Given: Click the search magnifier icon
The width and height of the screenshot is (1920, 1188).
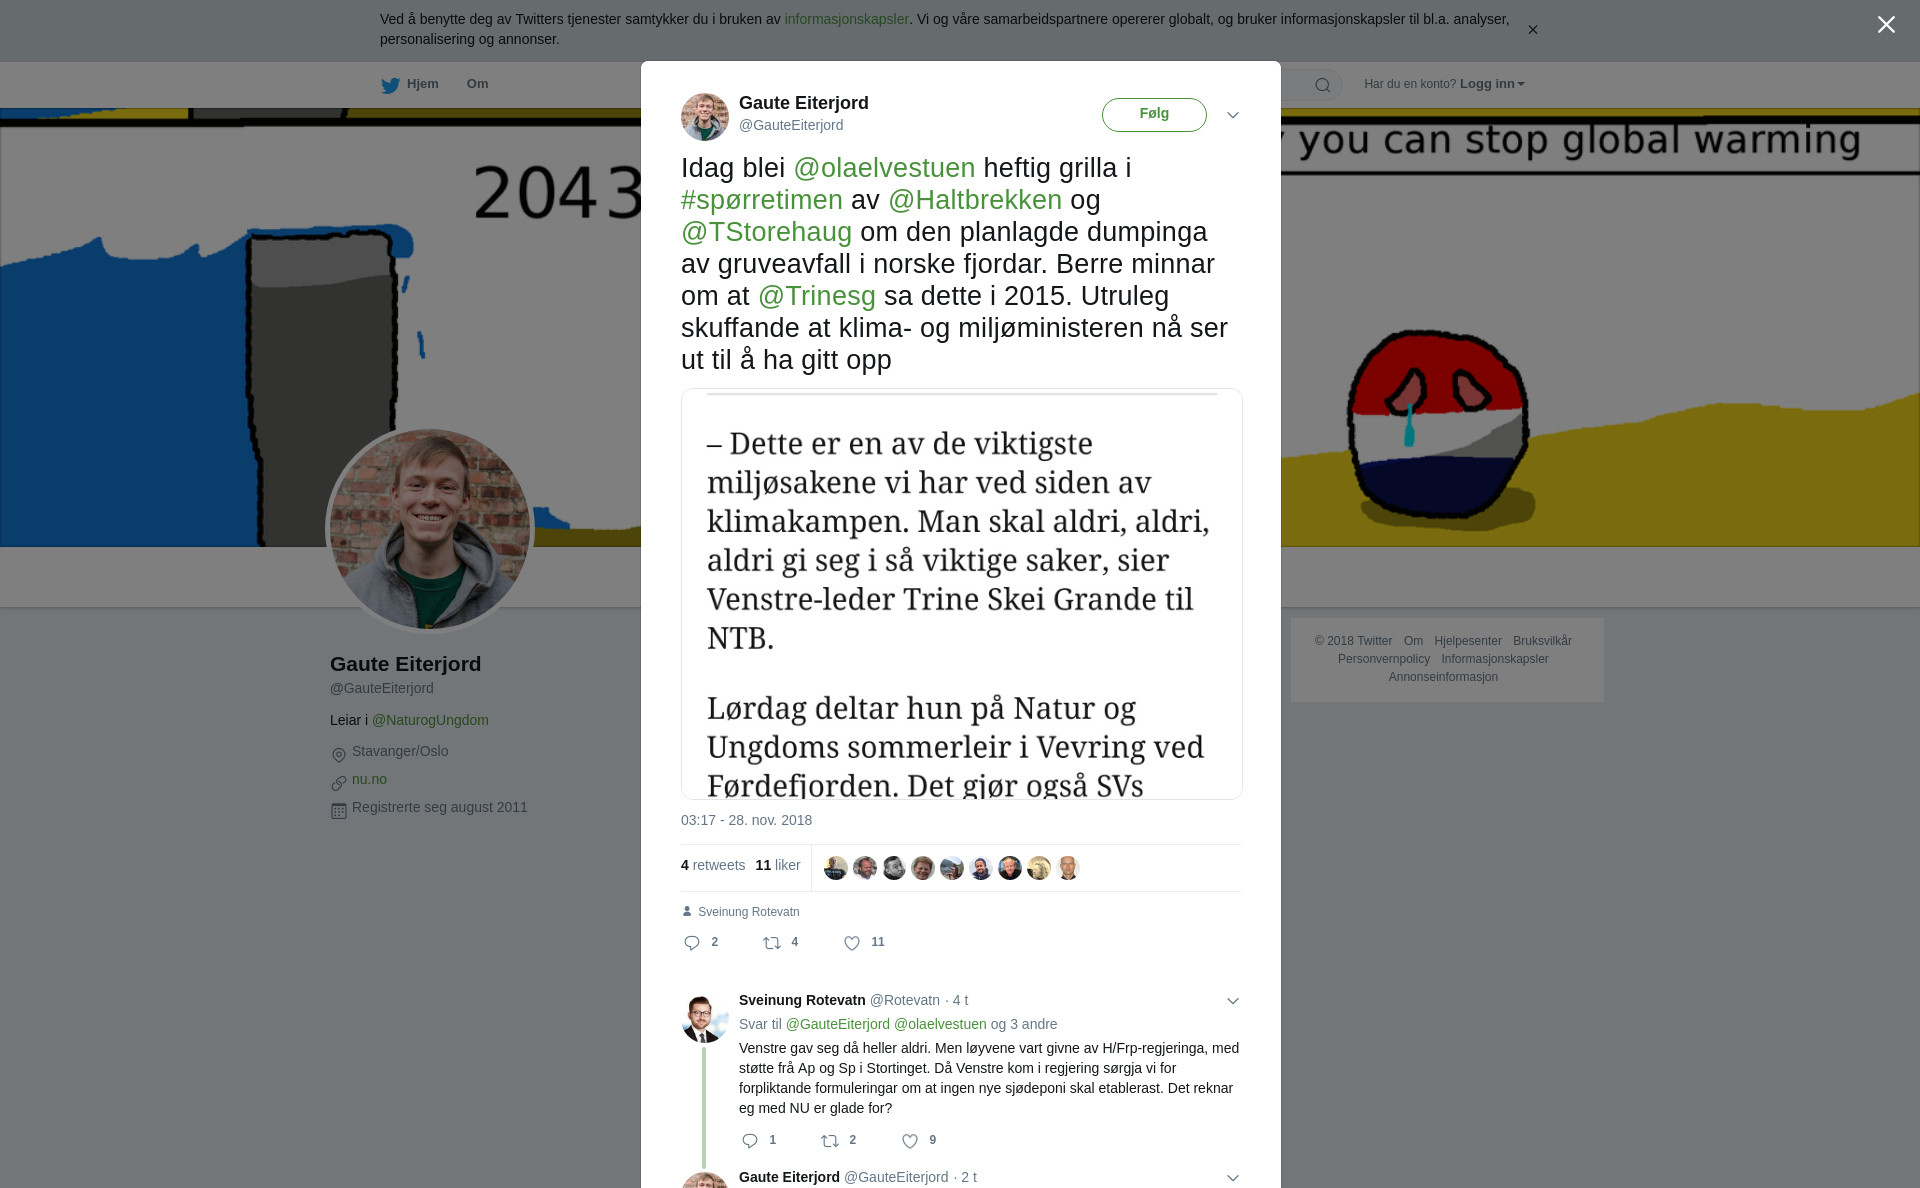Looking at the screenshot, I should (1322, 85).
